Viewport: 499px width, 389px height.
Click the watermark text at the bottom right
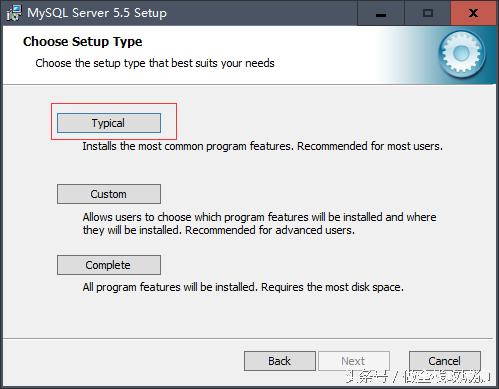pos(418,377)
